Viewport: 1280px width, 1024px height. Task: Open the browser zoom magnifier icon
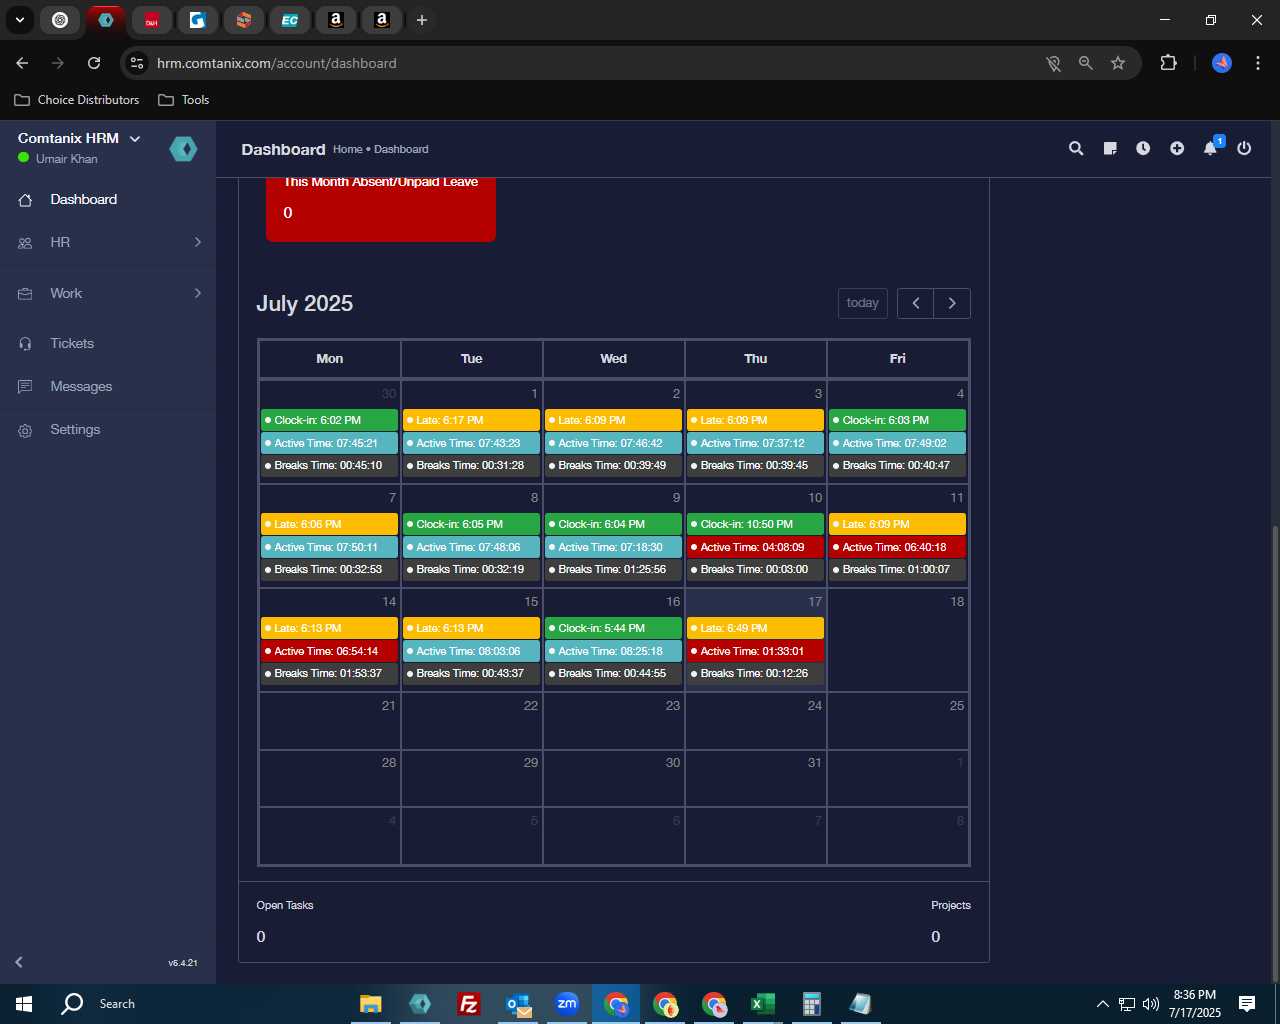[x=1085, y=63]
